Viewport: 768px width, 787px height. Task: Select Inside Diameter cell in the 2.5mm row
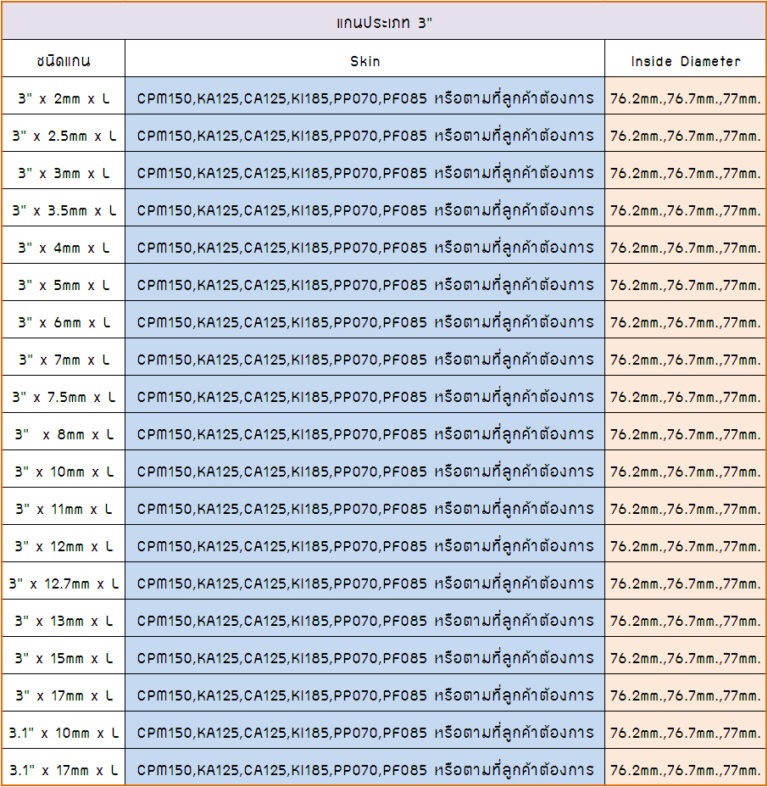point(685,133)
